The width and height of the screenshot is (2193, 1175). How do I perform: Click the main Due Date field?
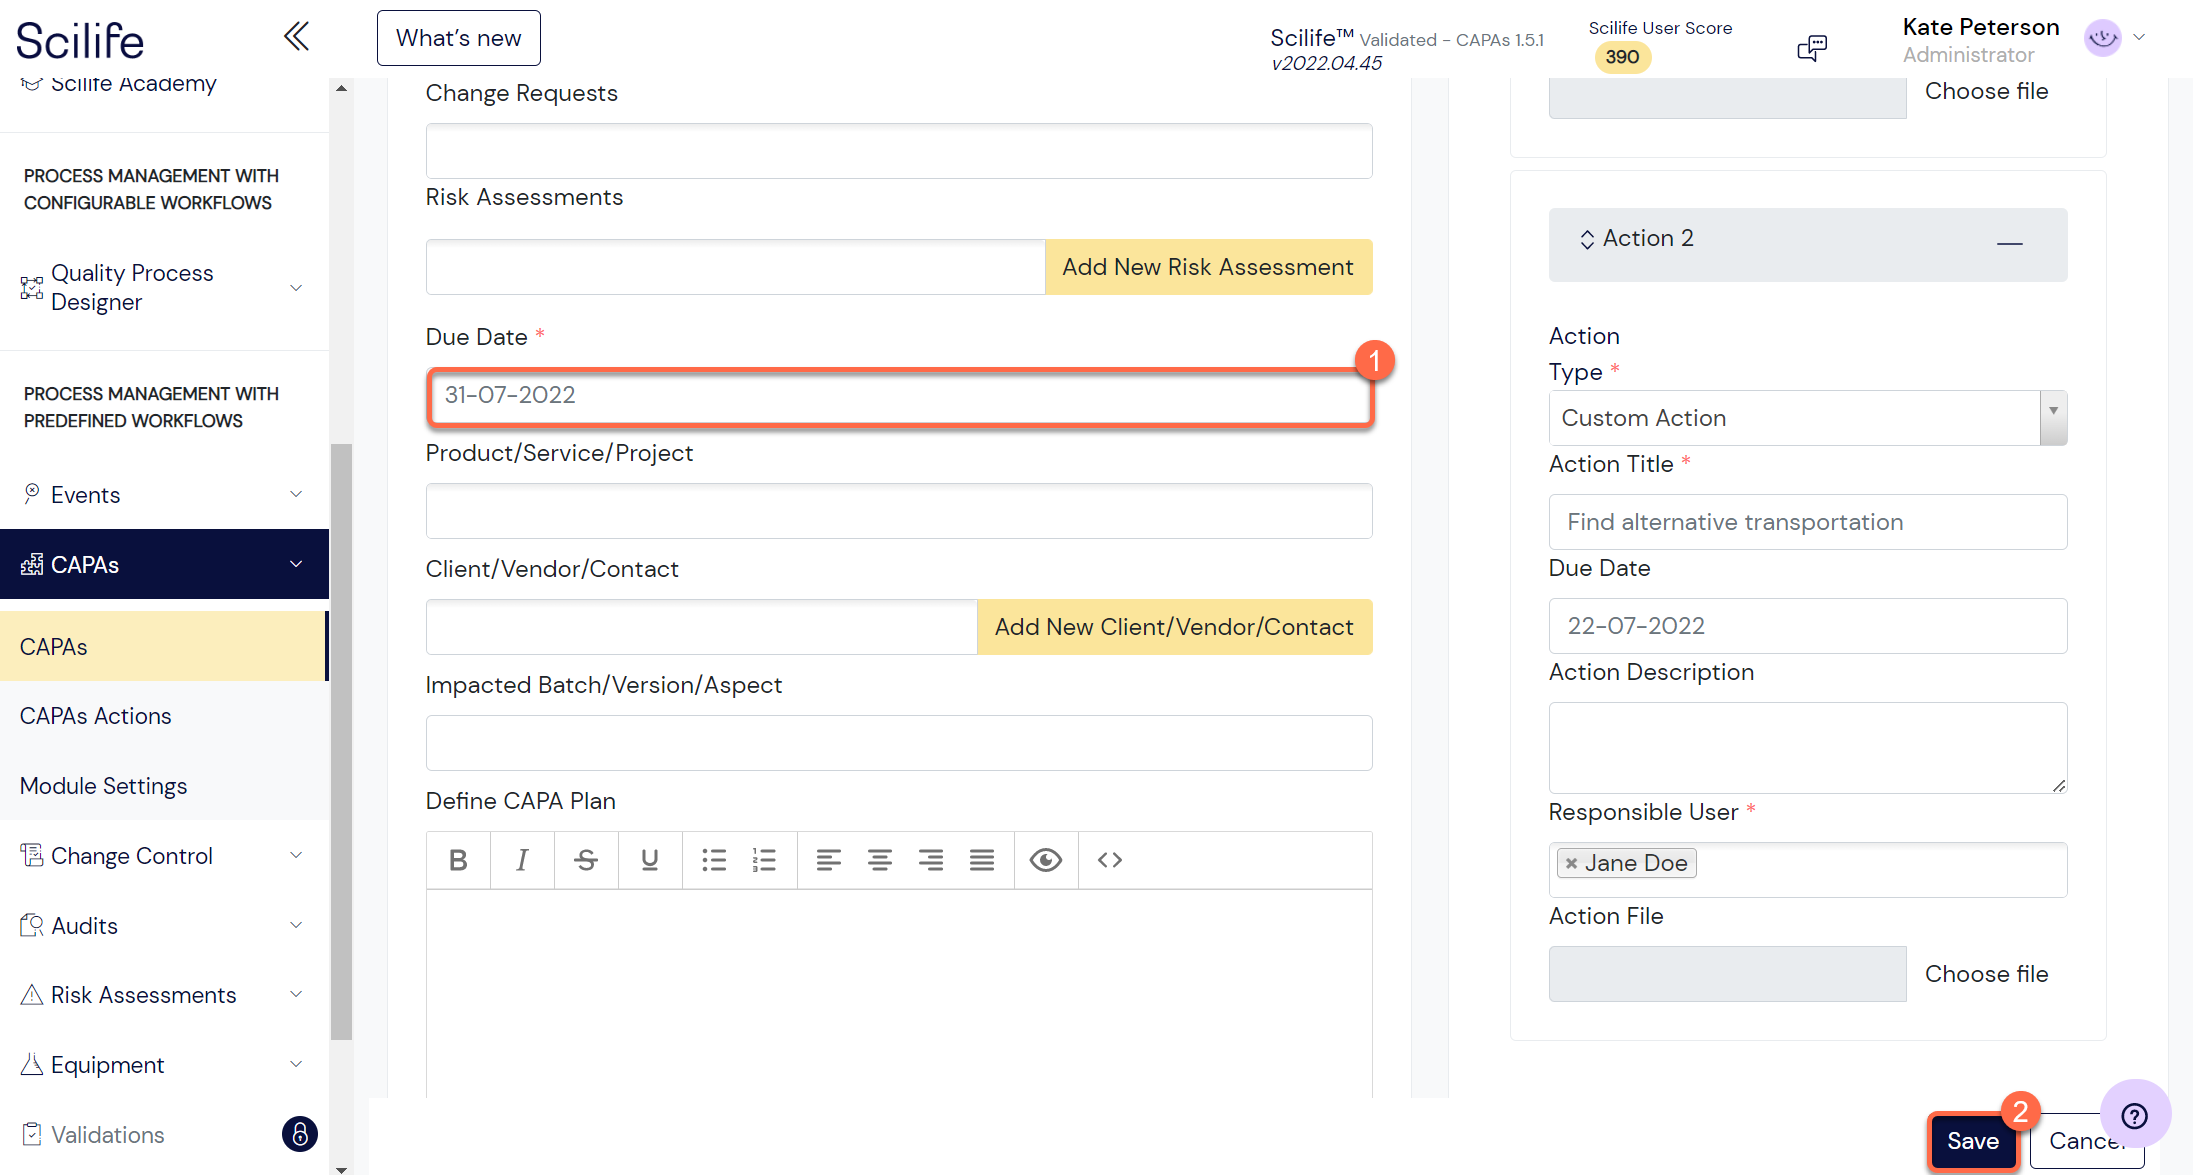pos(900,396)
